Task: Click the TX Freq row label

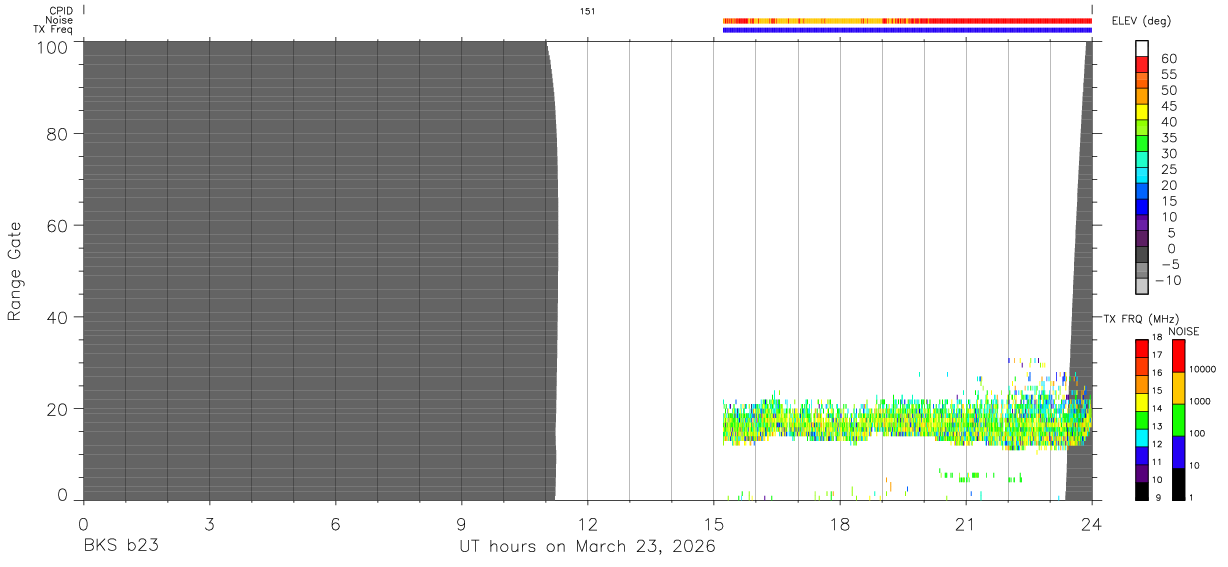Action: click(x=53, y=29)
